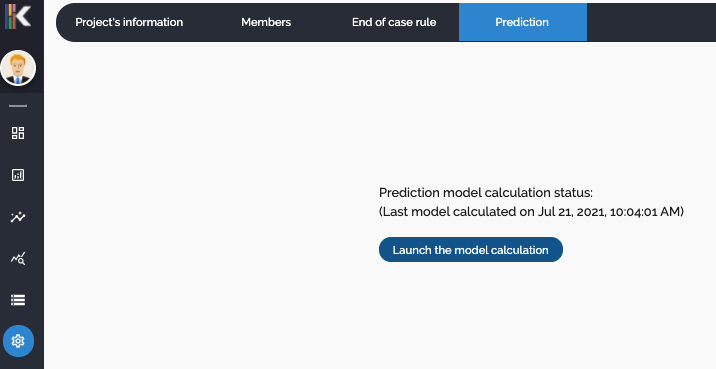Screen dimensions: 716x369
Task: Click the Prediction model calculation status text
Action: [x=486, y=193]
